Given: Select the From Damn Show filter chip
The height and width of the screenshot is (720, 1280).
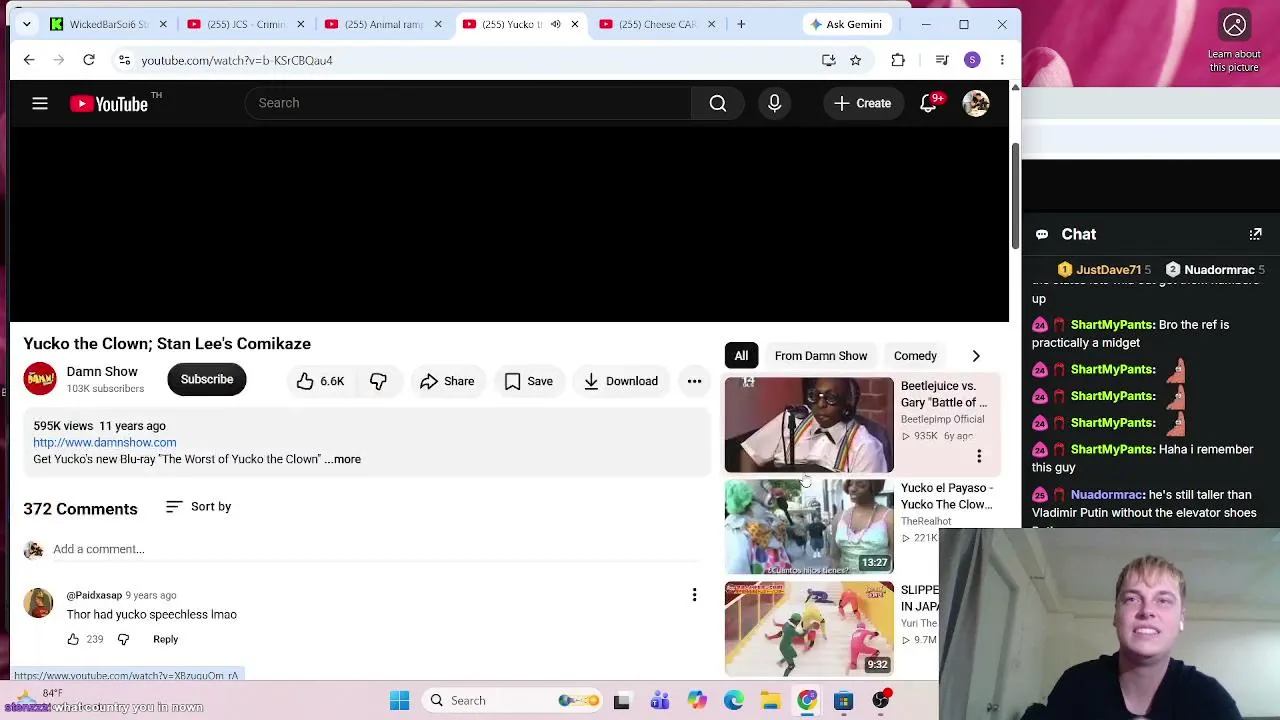Looking at the screenshot, I should (x=821, y=356).
